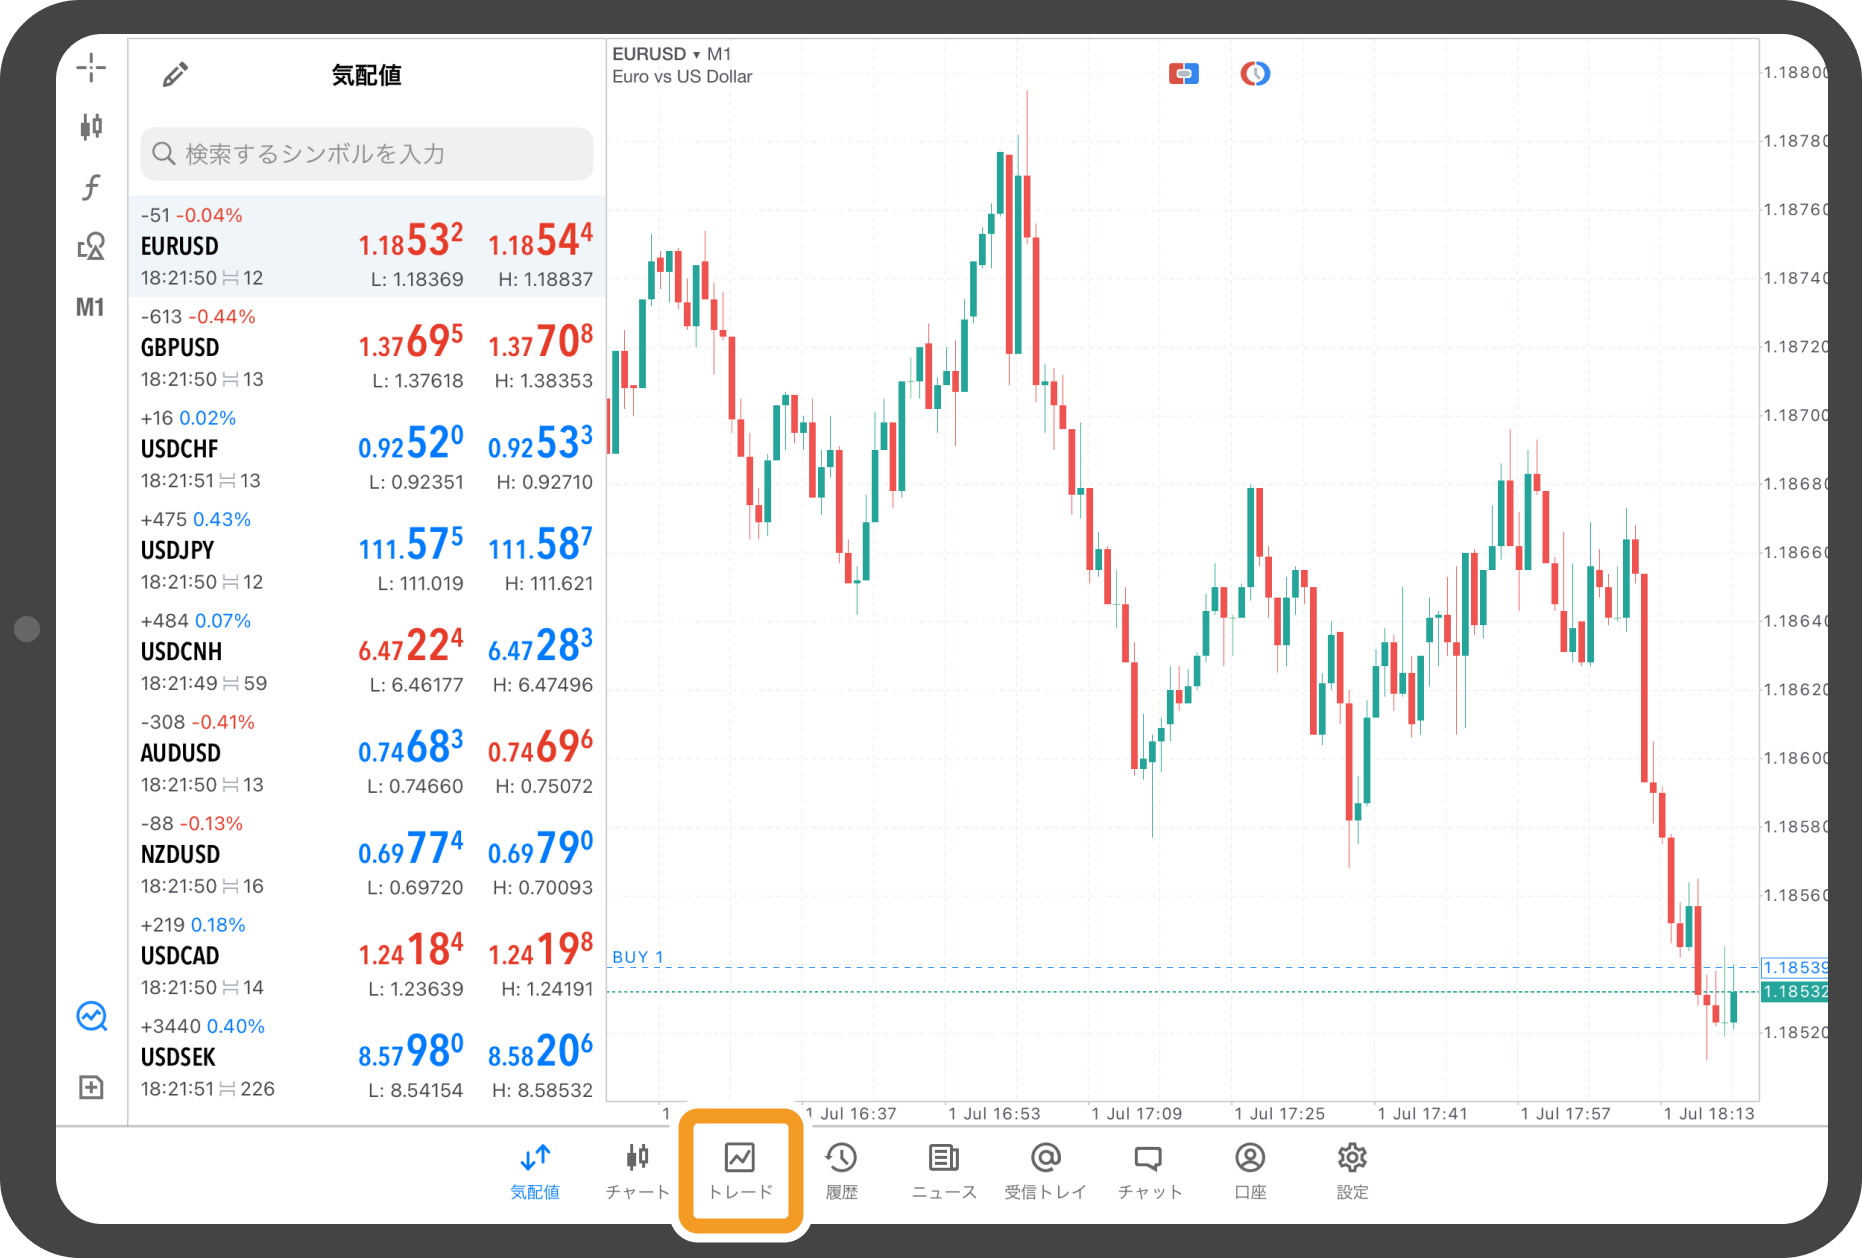Open chart type candlestick settings icon
Screen dimensions: 1862x1258
[91, 127]
